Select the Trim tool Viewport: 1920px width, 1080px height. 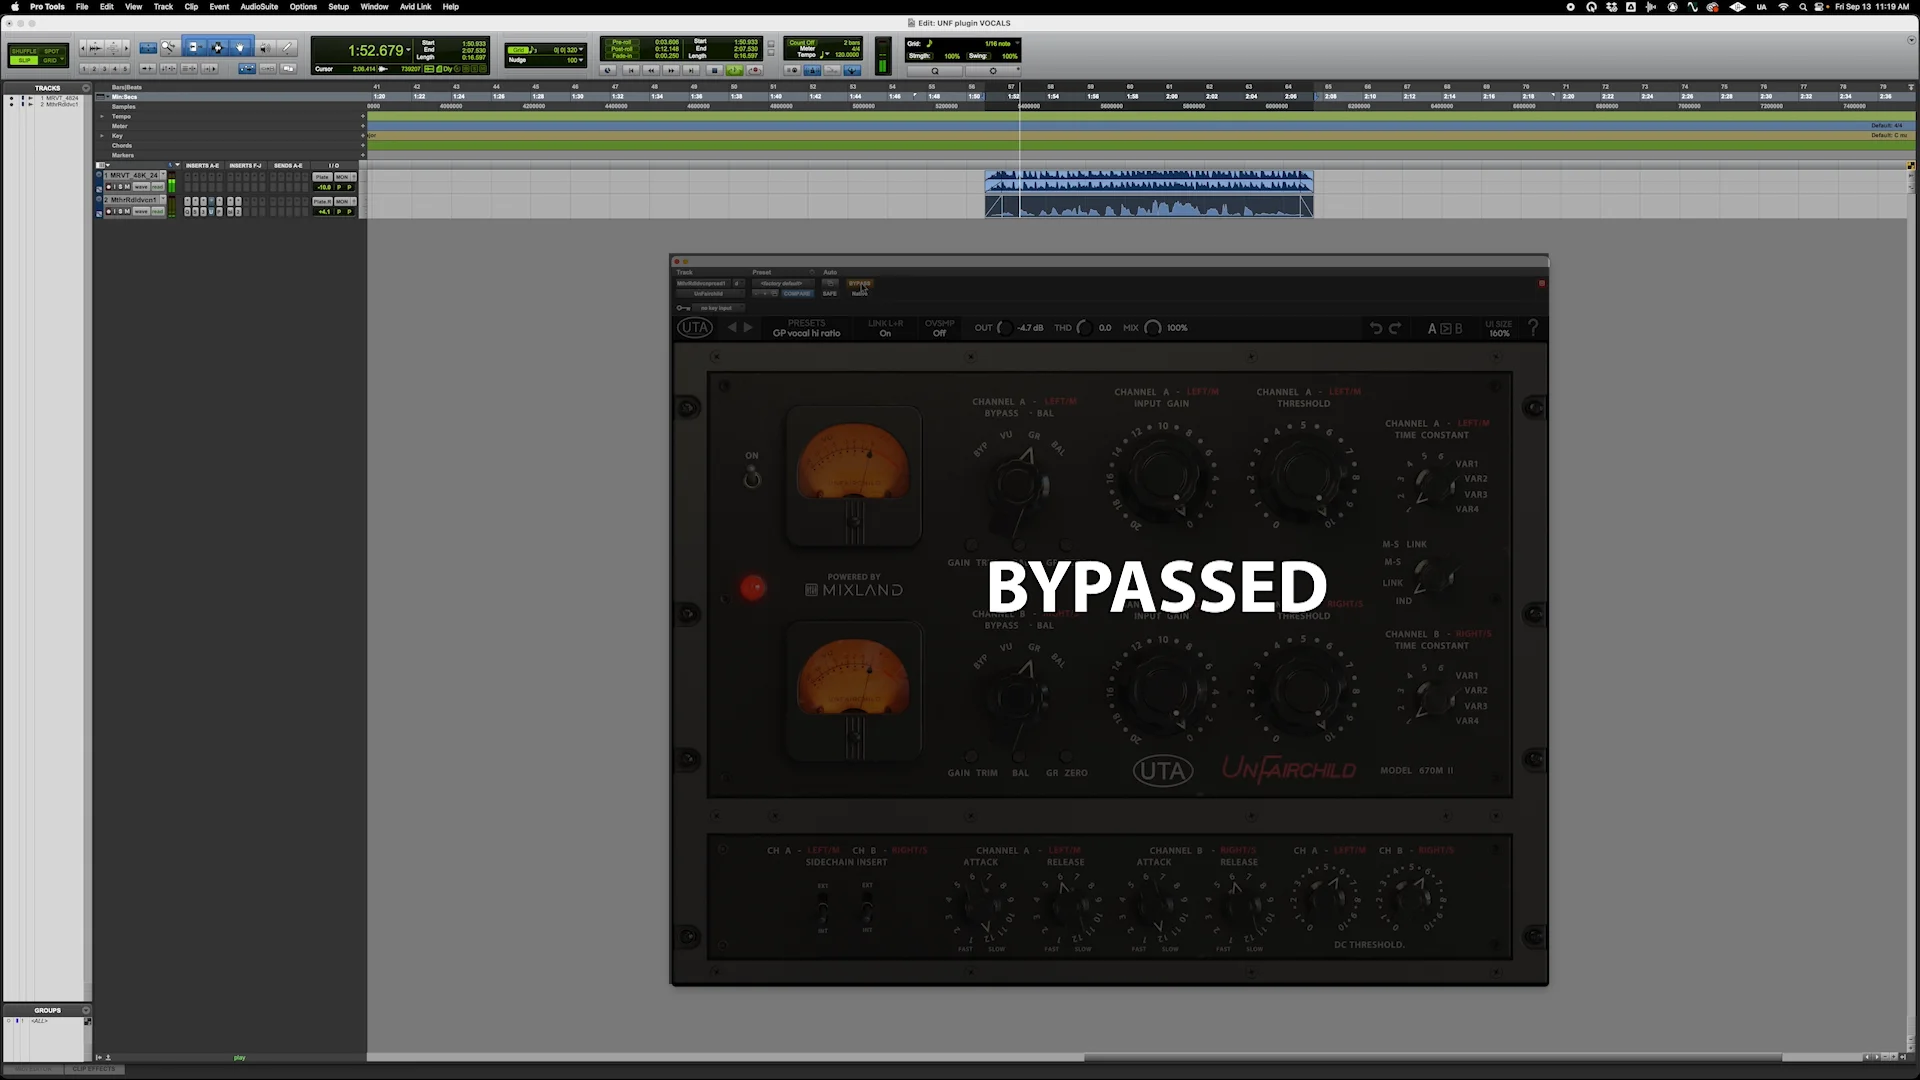[x=194, y=47]
